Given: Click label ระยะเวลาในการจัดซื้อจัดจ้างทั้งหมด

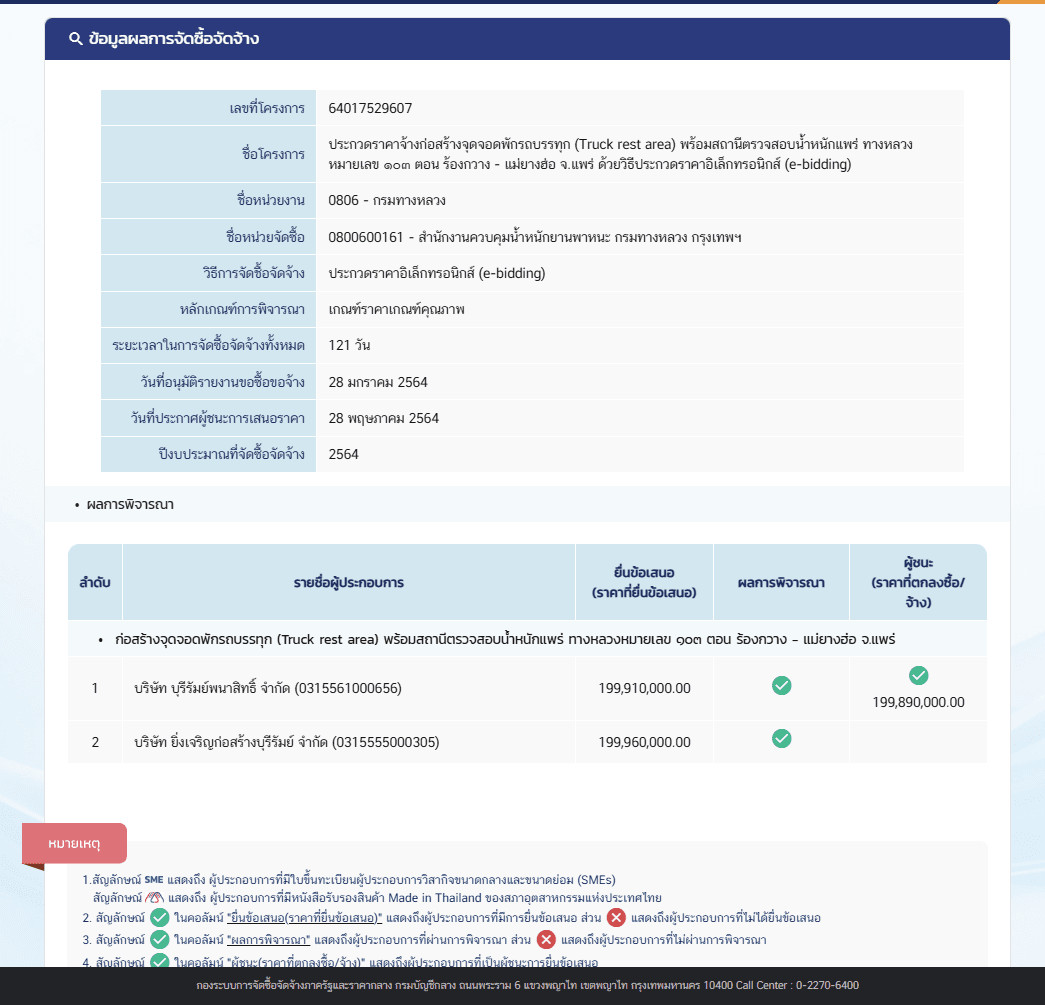Looking at the screenshot, I should click(x=208, y=345).
